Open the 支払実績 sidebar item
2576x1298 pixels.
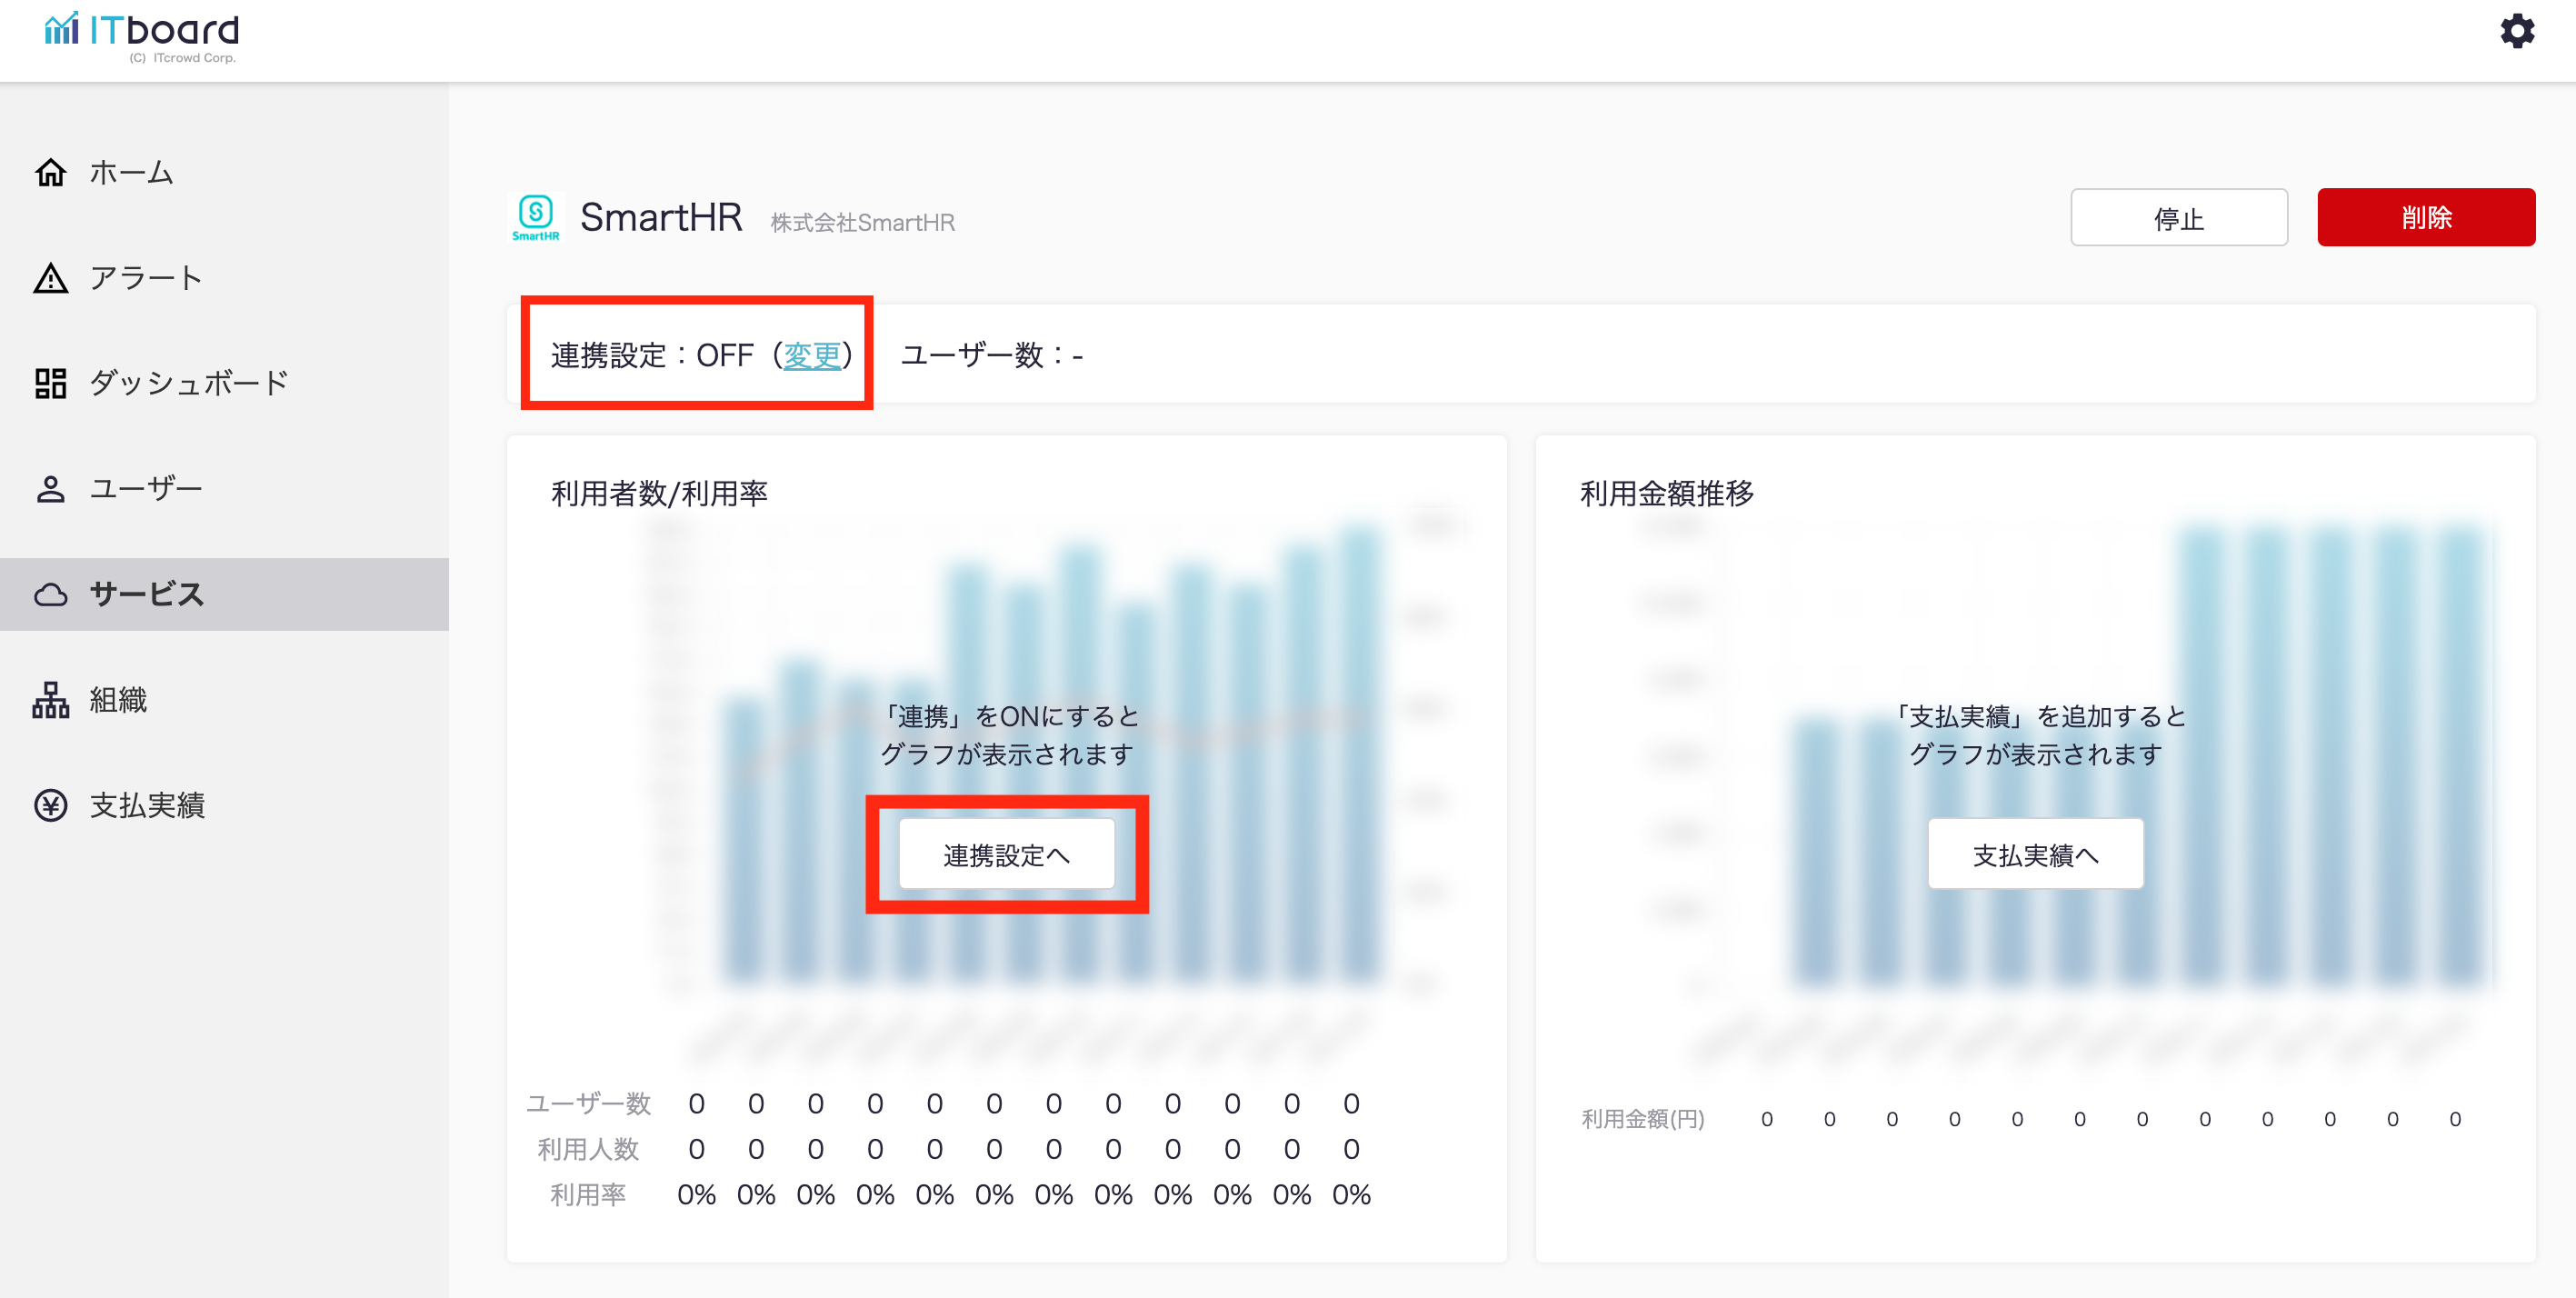[147, 806]
